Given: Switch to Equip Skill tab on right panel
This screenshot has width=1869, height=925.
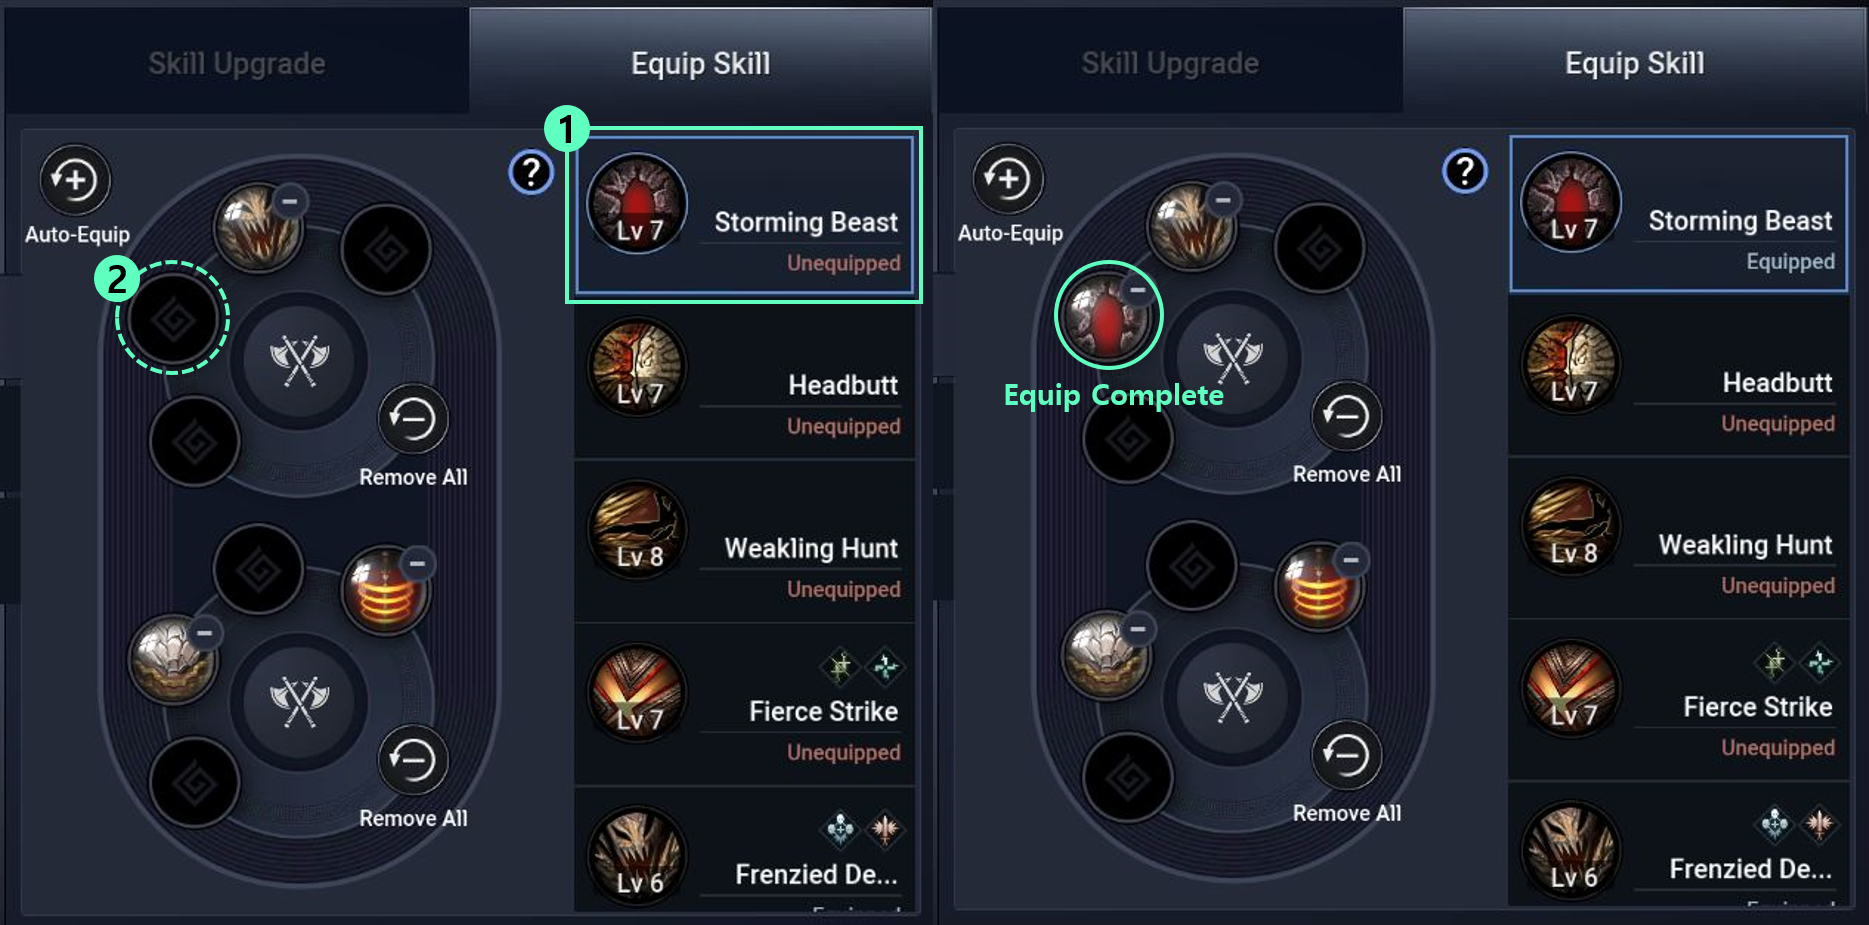Looking at the screenshot, I should (x=1634, y=63).
